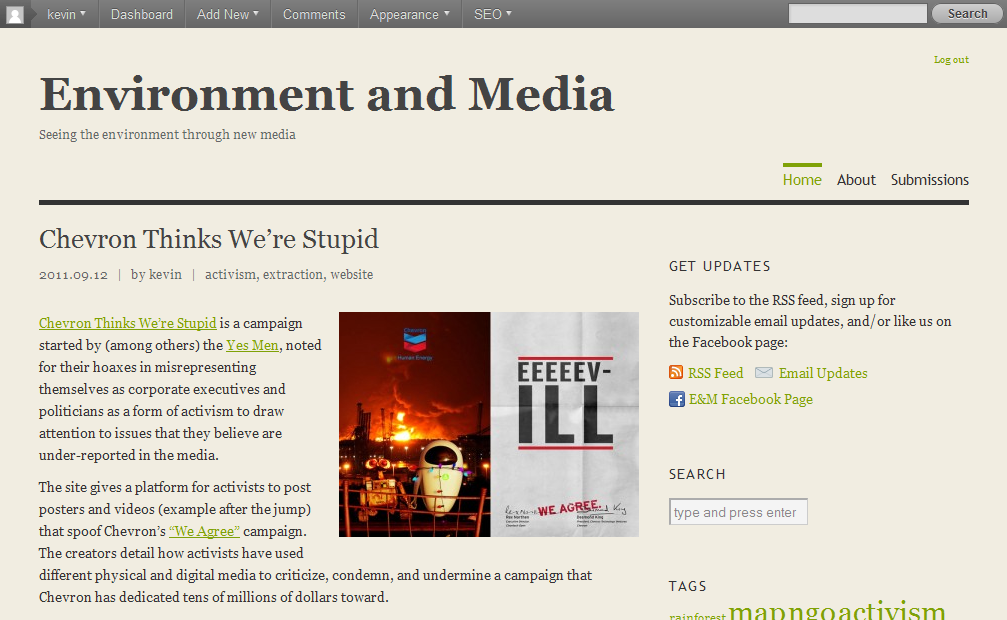This screenshot has height=620, width=1007.
Task: Follow the "We Agree" link
Action: tap(204, 531)
